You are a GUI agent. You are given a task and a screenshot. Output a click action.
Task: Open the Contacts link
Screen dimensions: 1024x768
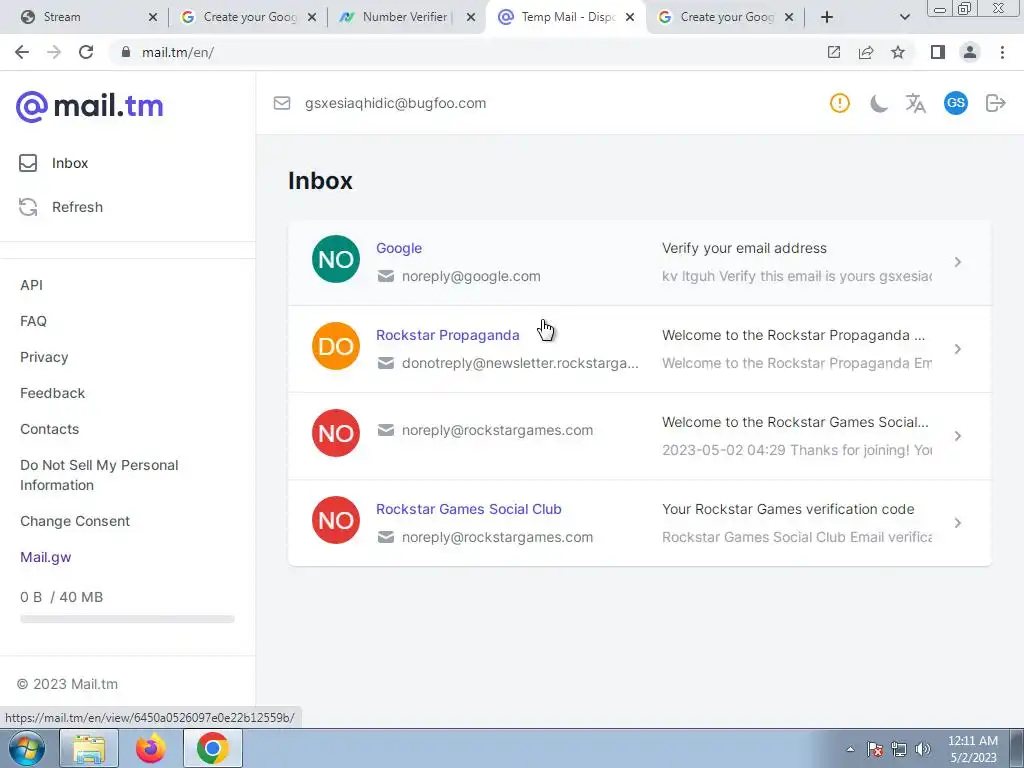click(x=50, y=429)
